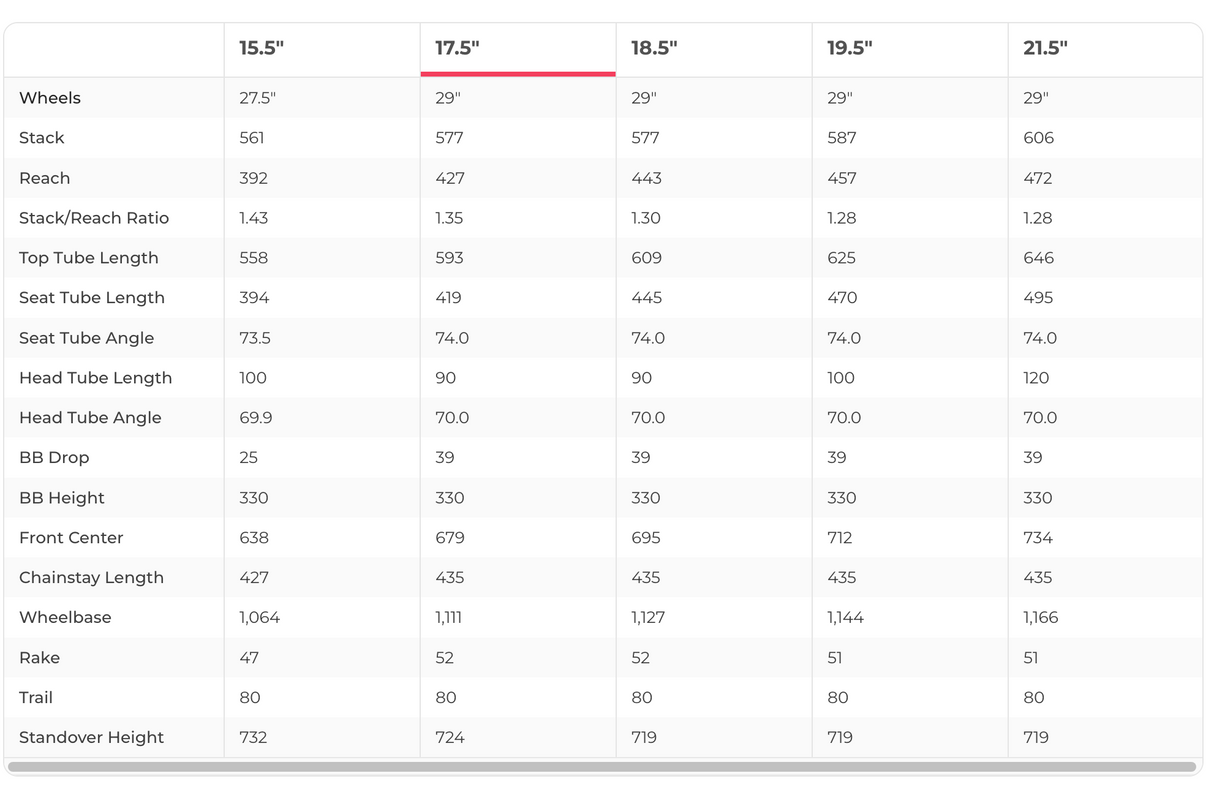Select the Stack/Reach Ratio row label
1214x795 pixels.
94,218
